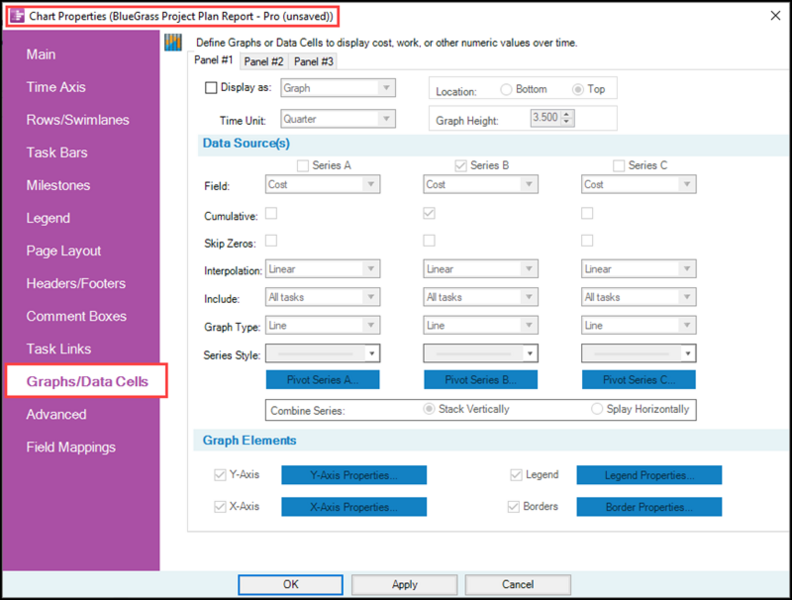The image size is (792, 600).
Task: Enable the Series C checkbox
Action: coord(619,166)
